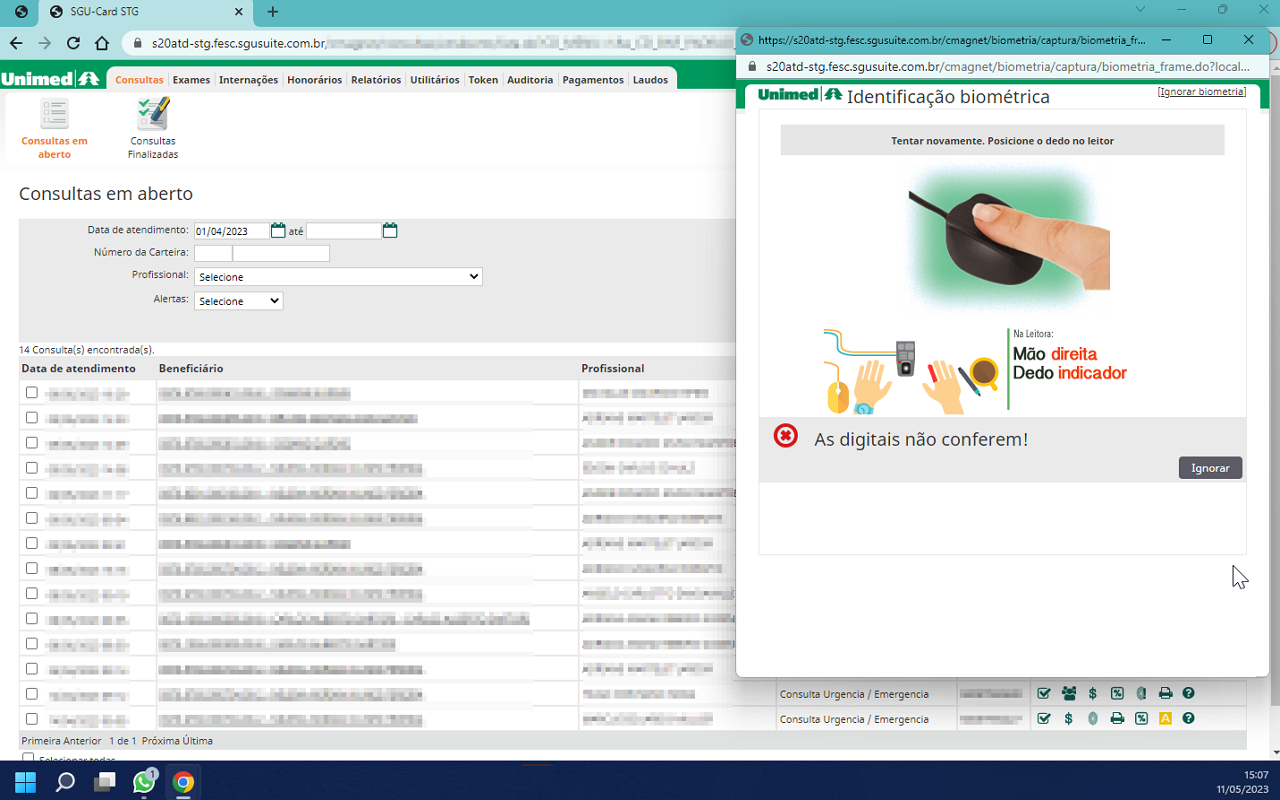Open calendar picker for the 'até' date
Image resolution: width=1280 pixels, height=800 pixels.
tap(390, 231)
